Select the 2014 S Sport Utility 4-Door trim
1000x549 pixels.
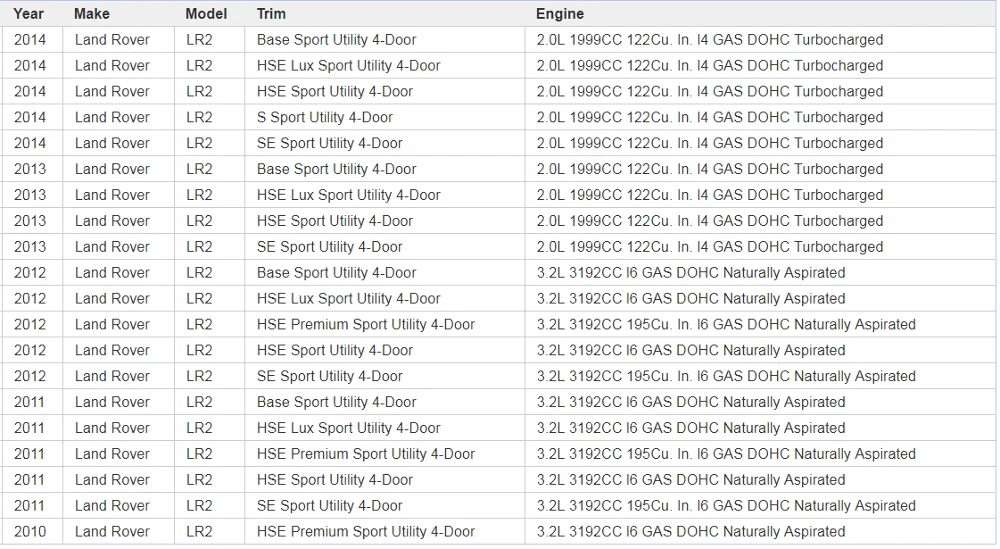click(x=324, y=117)
